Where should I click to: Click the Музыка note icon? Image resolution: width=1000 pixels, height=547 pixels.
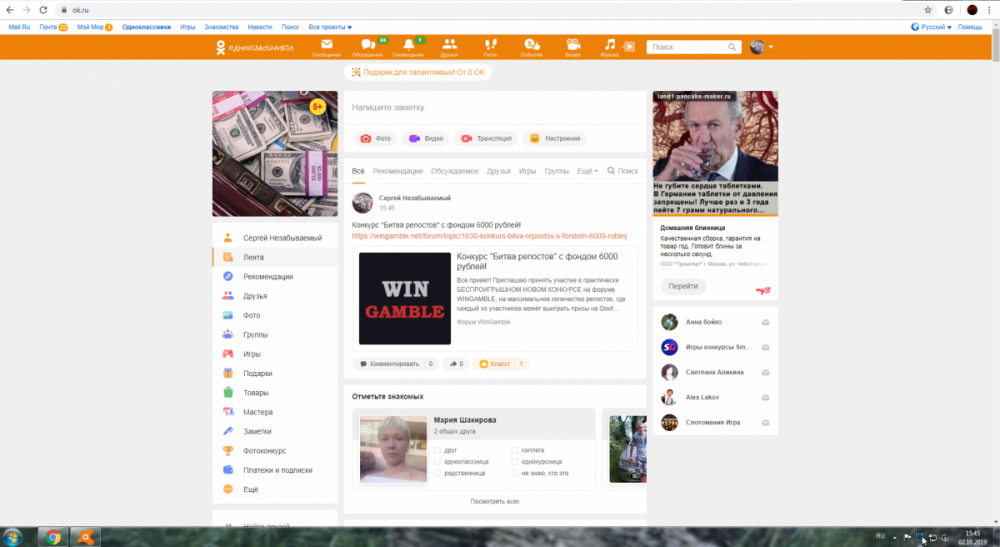(610, 46)
